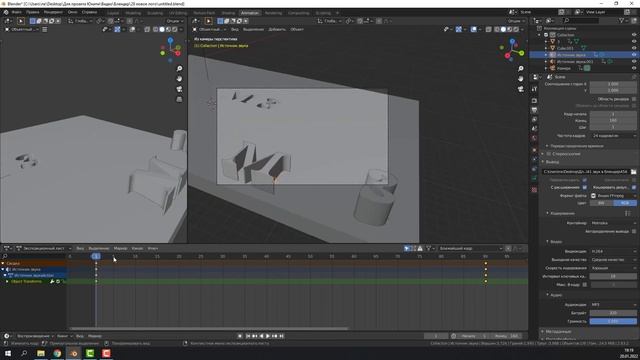
Task: Open the Output properties tab icon
Action: 534,110
